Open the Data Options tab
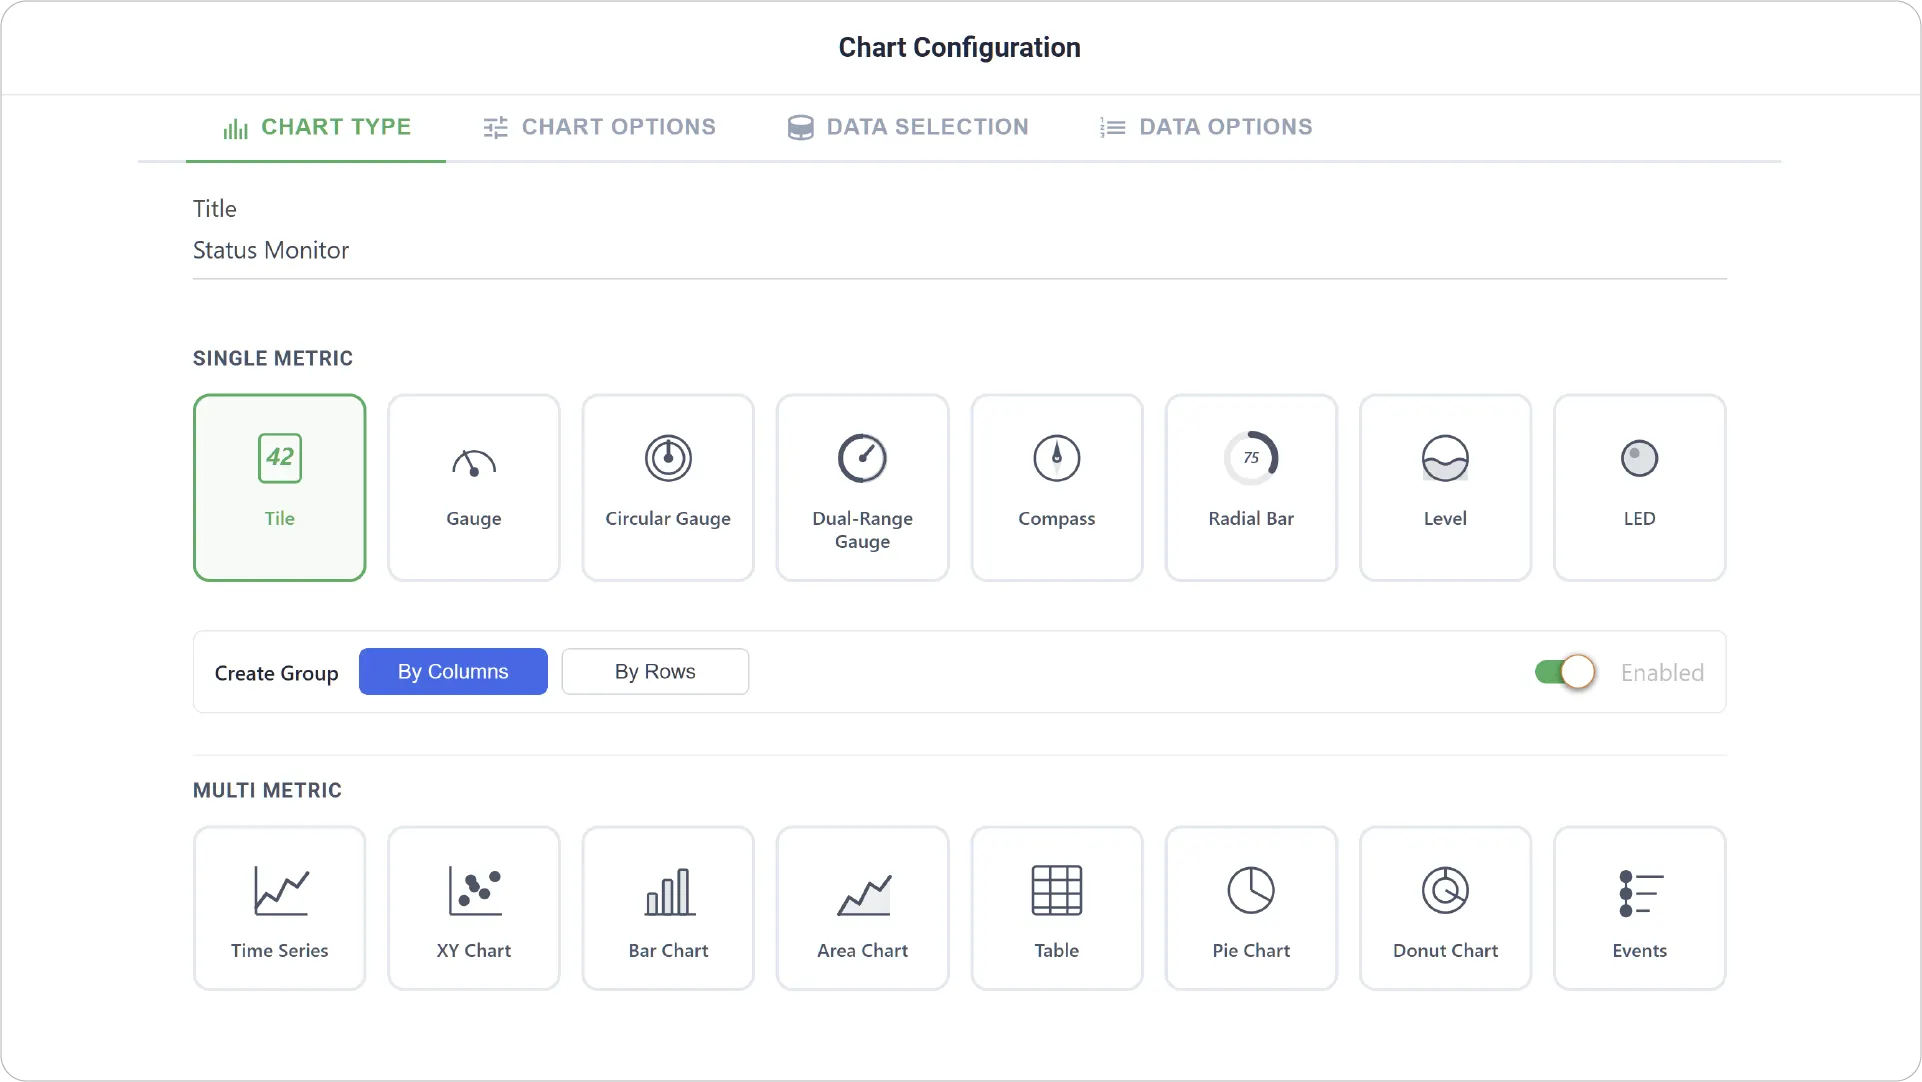 pos(1205,128)
